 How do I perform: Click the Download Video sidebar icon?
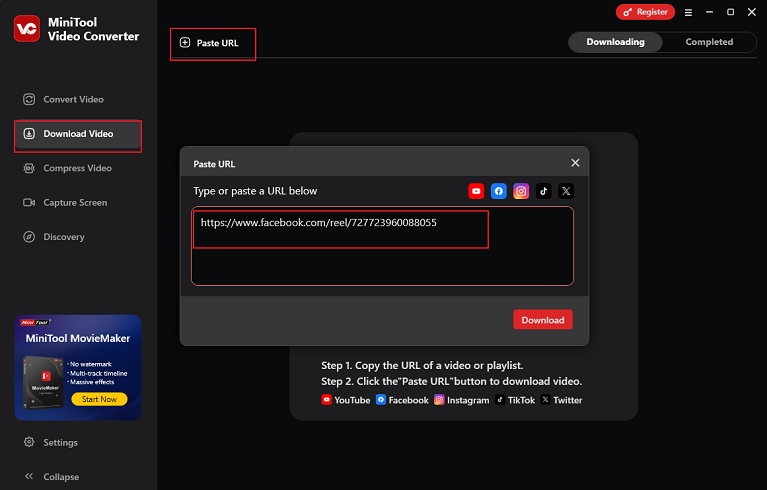tap(29, 134)
